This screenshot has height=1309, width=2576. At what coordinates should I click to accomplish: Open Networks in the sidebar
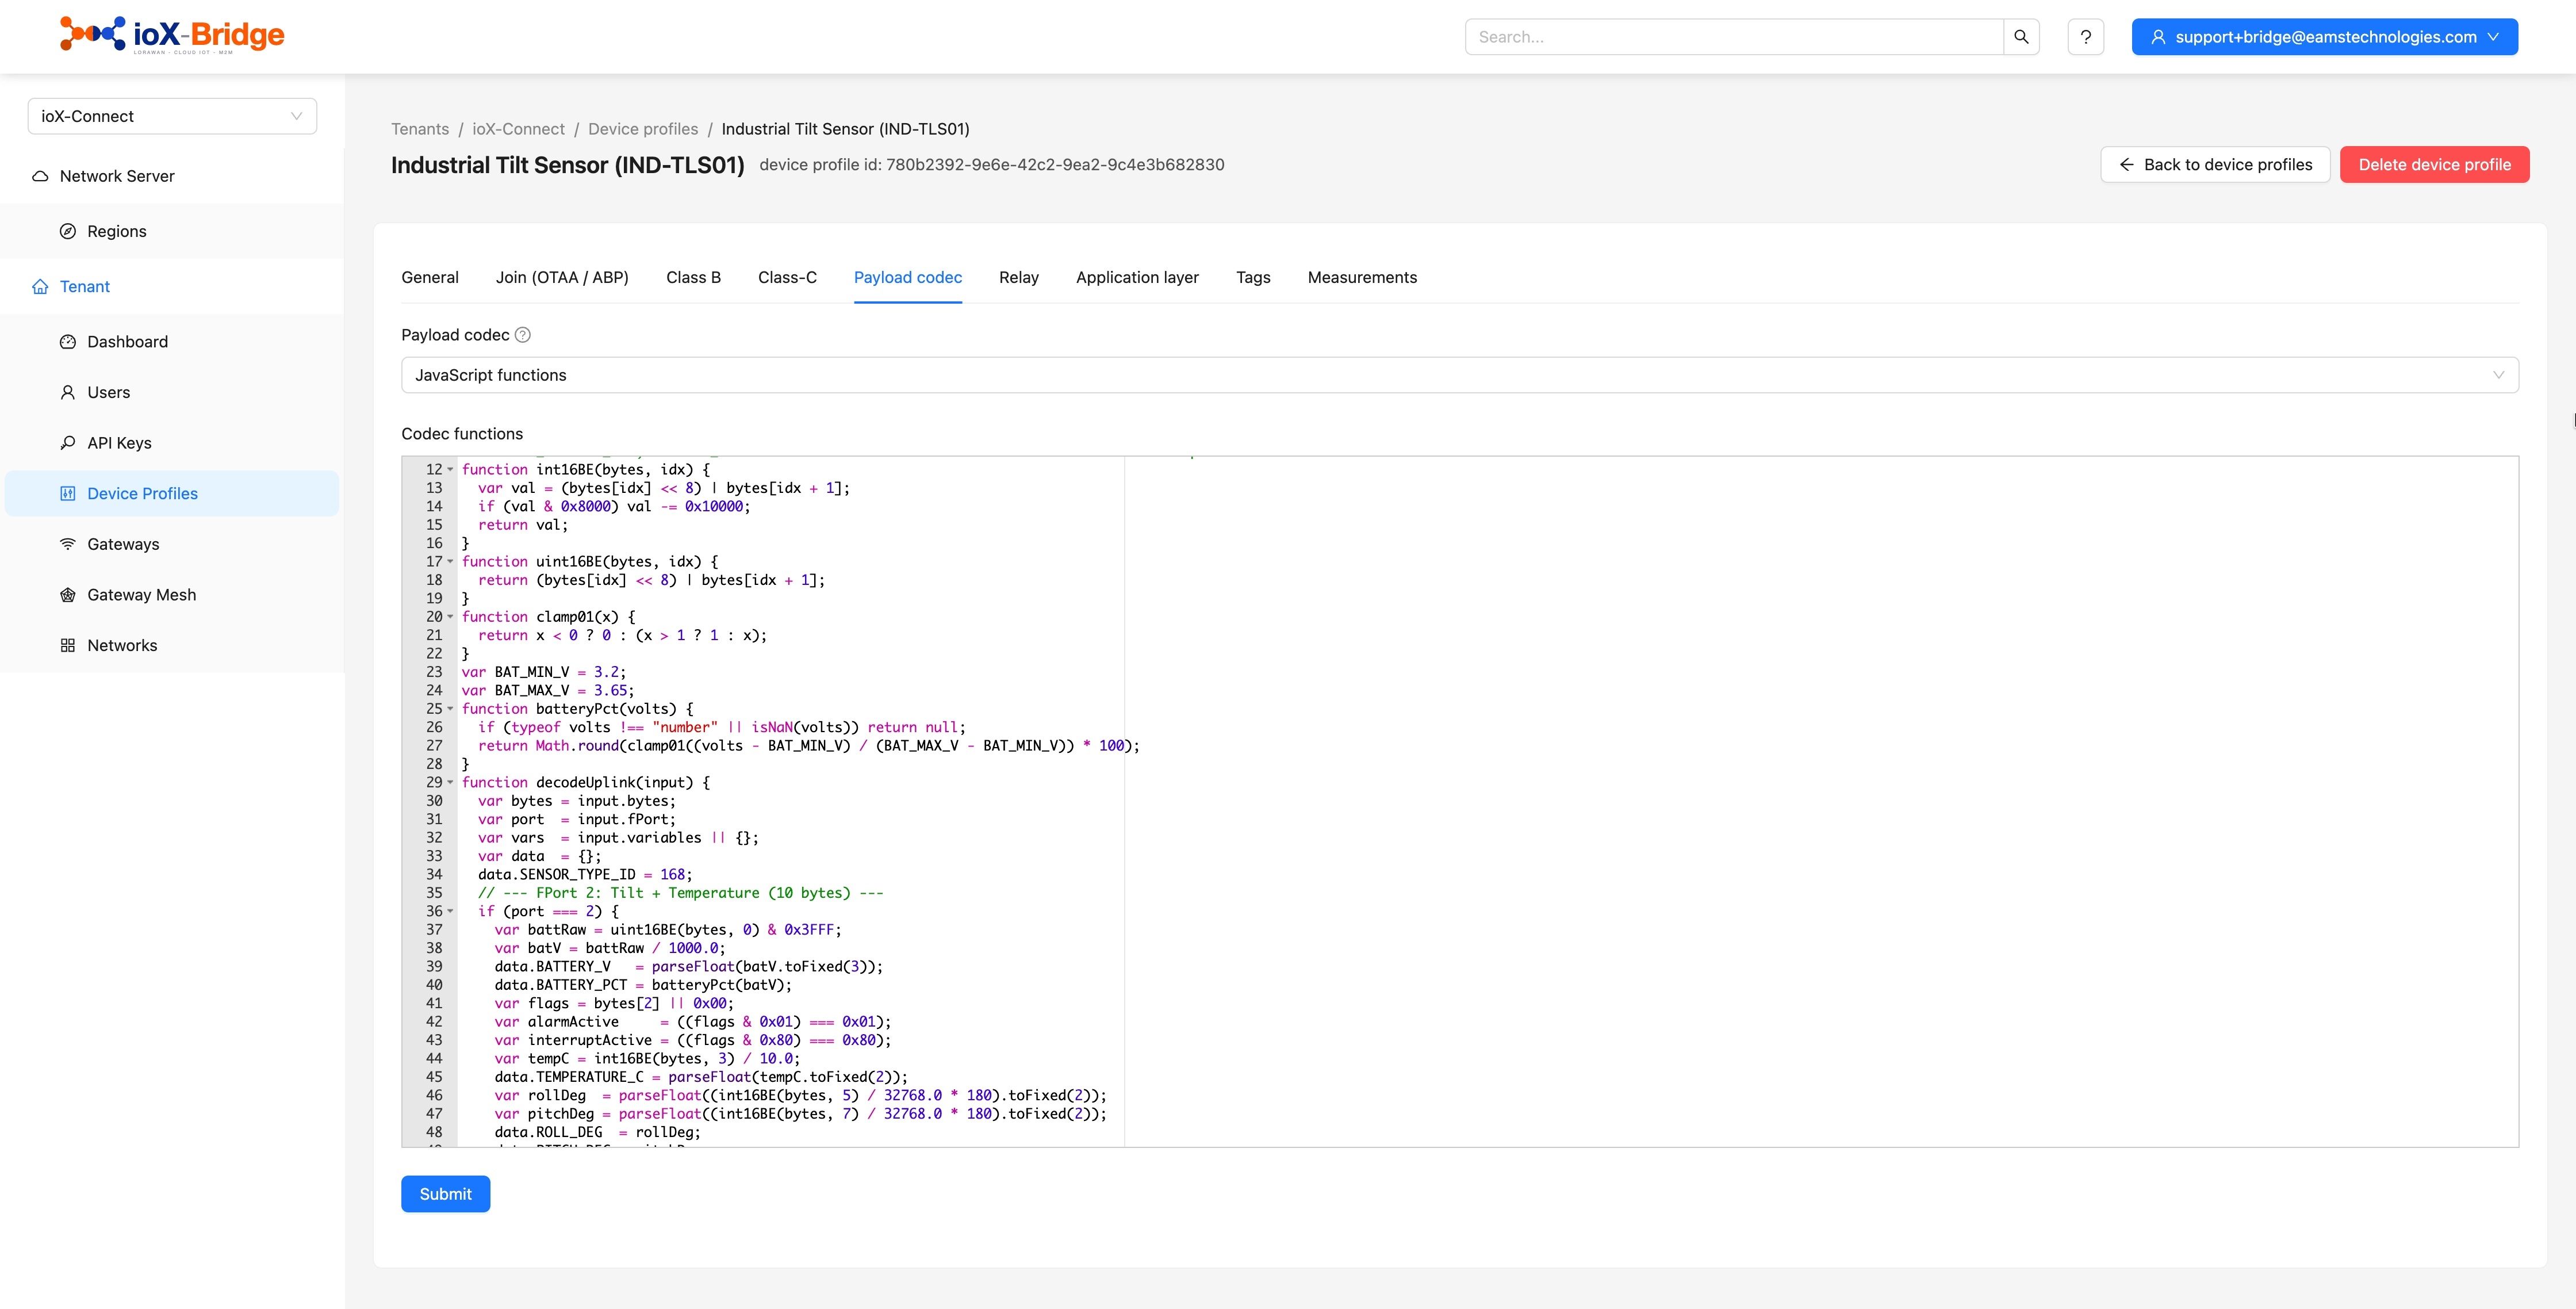(172, 646)
